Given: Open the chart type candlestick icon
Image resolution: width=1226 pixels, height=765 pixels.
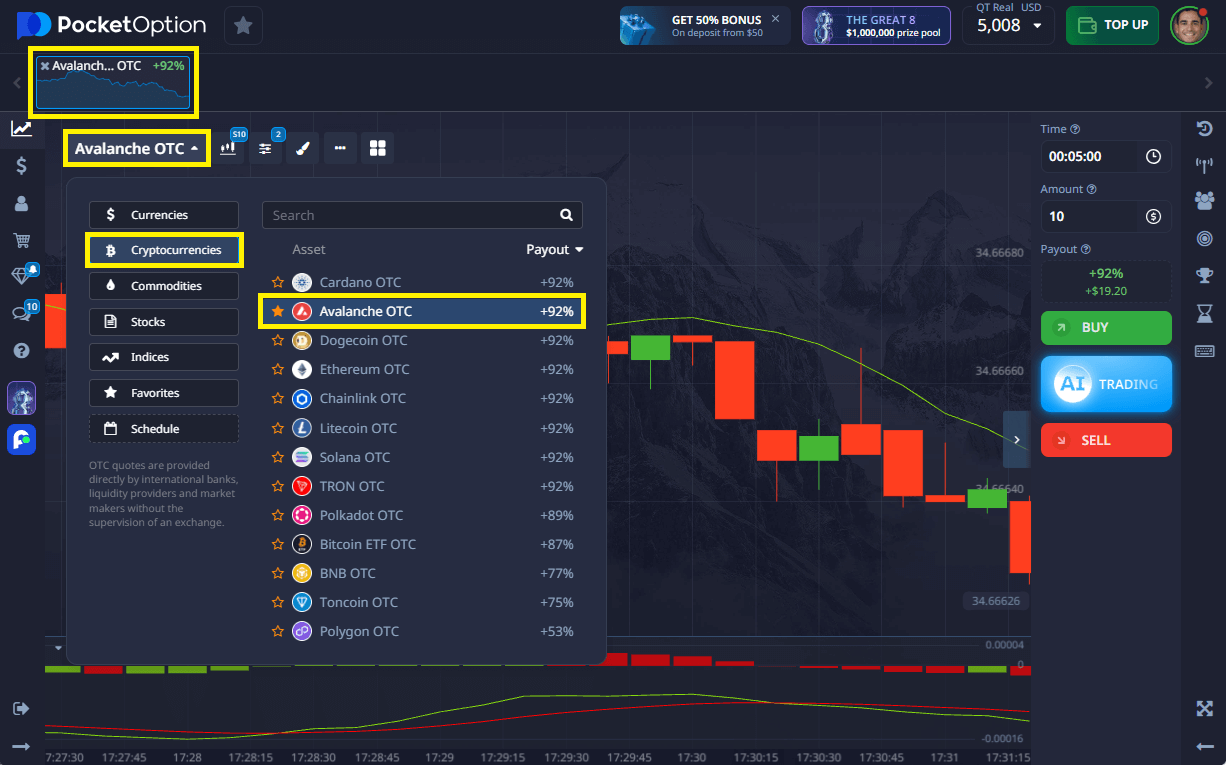Looking at the screenshot, I should click(x=230, y=148).
